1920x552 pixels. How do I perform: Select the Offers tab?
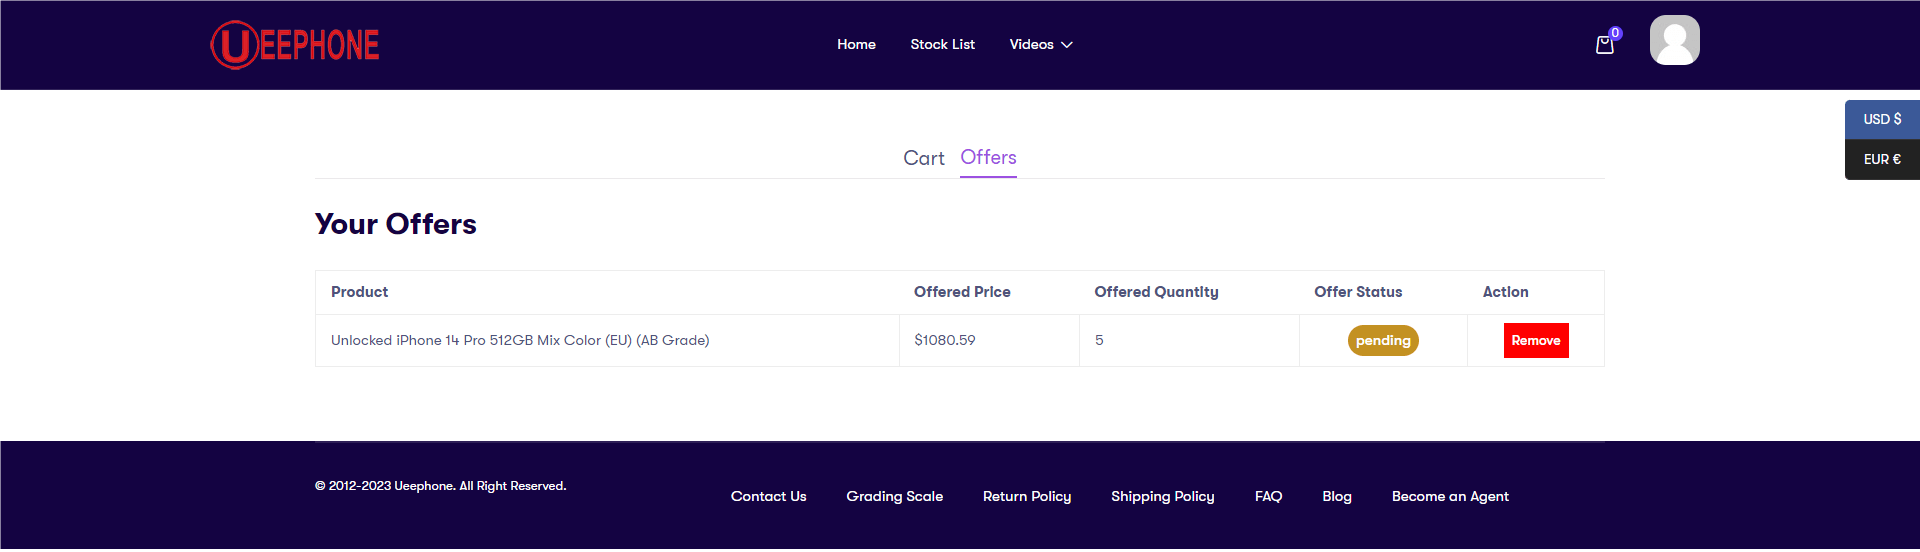pos(988,158)
